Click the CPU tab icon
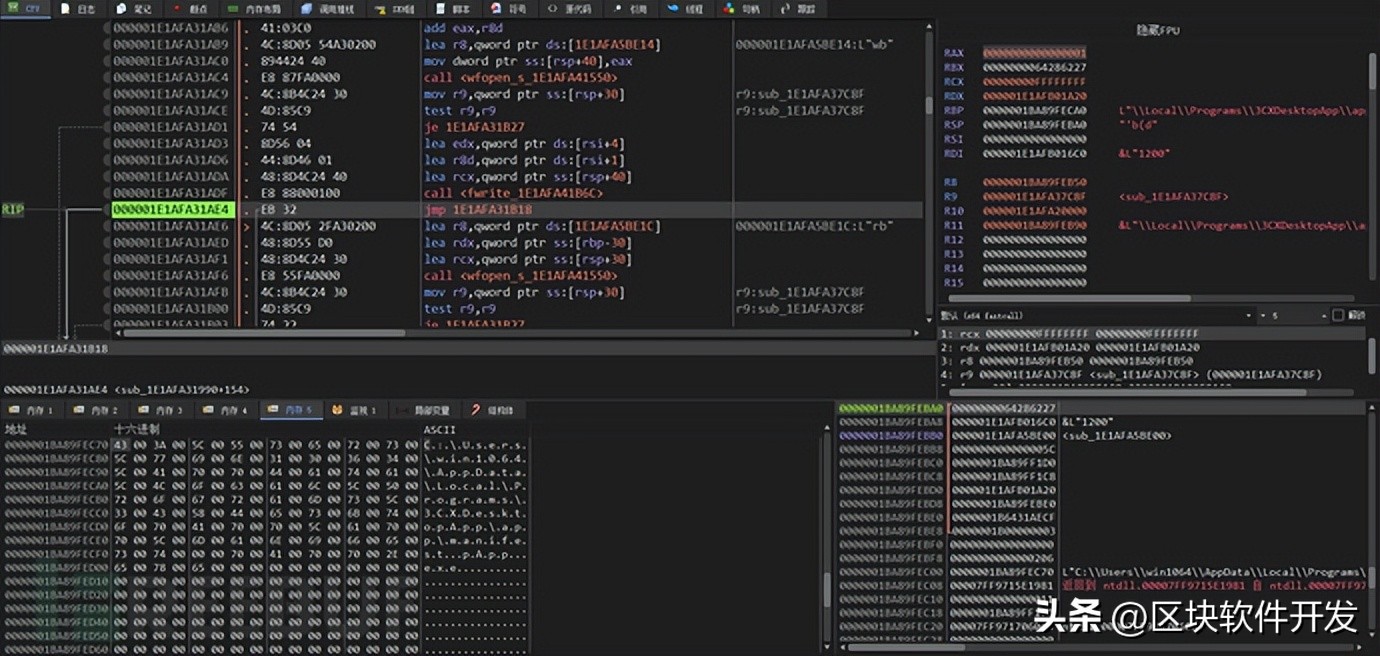This screenshot has height=656, width=1380. 13,8
